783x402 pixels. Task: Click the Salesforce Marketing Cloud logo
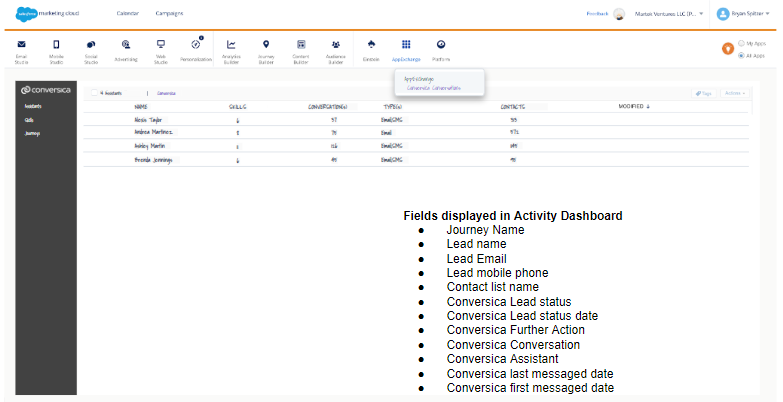47,13
